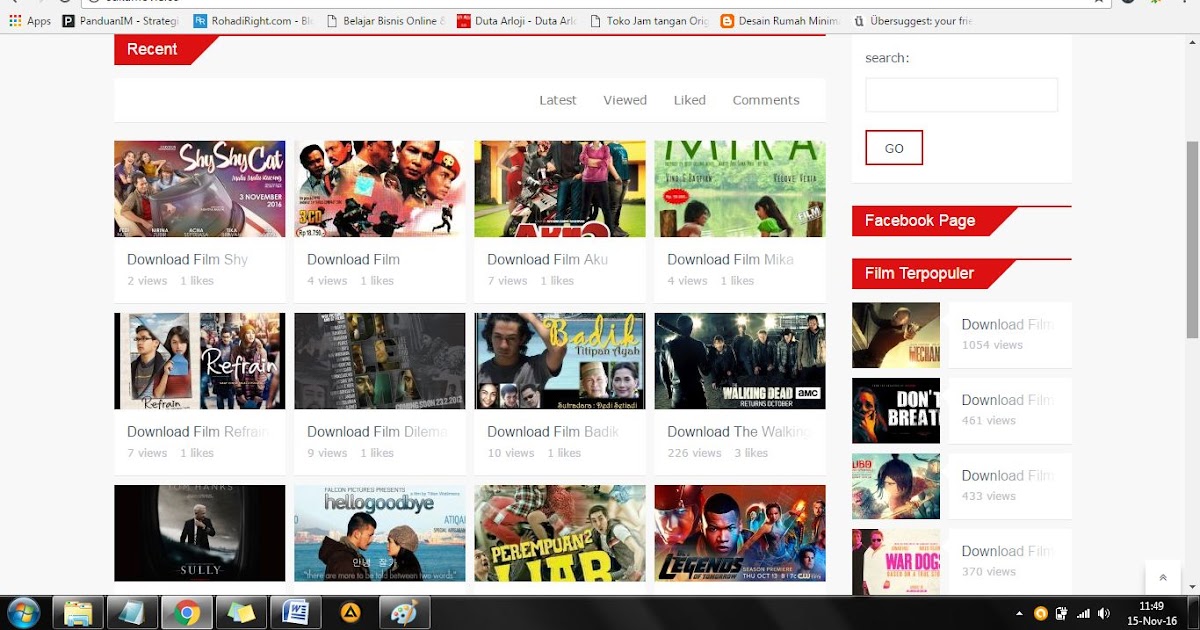The image size is (1200, 630).
Task: Switch to Google Chrome in taskbar
Action: 186,612
